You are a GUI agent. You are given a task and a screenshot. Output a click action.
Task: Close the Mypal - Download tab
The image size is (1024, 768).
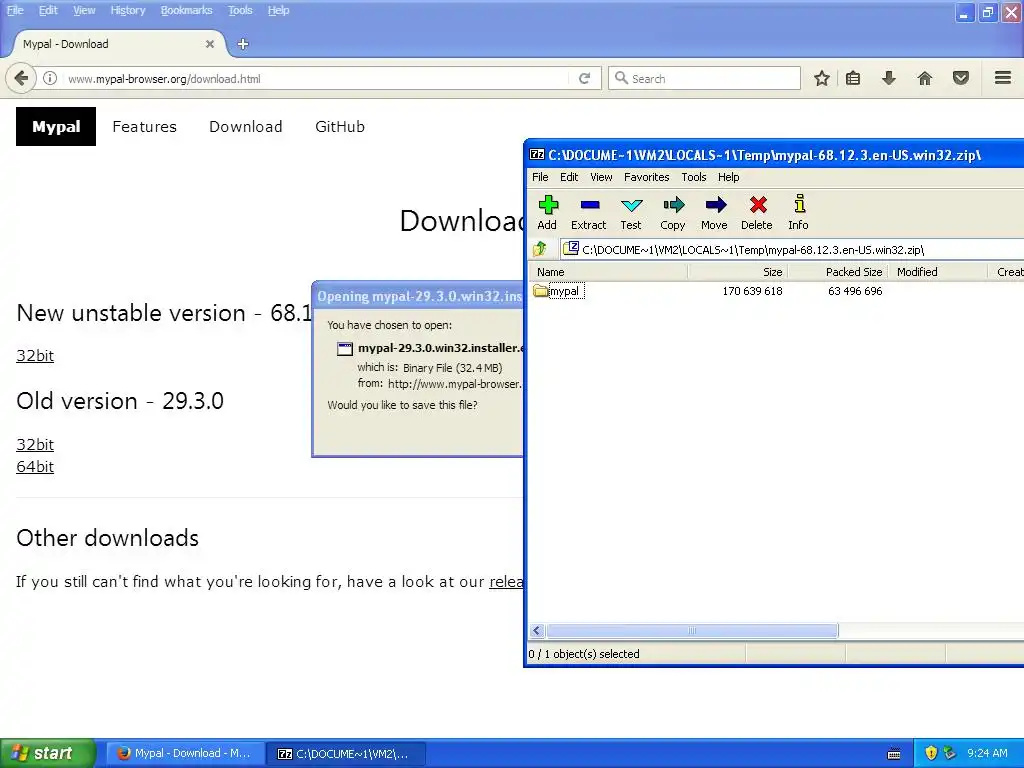pyautogui.click(x=210, y=44)
